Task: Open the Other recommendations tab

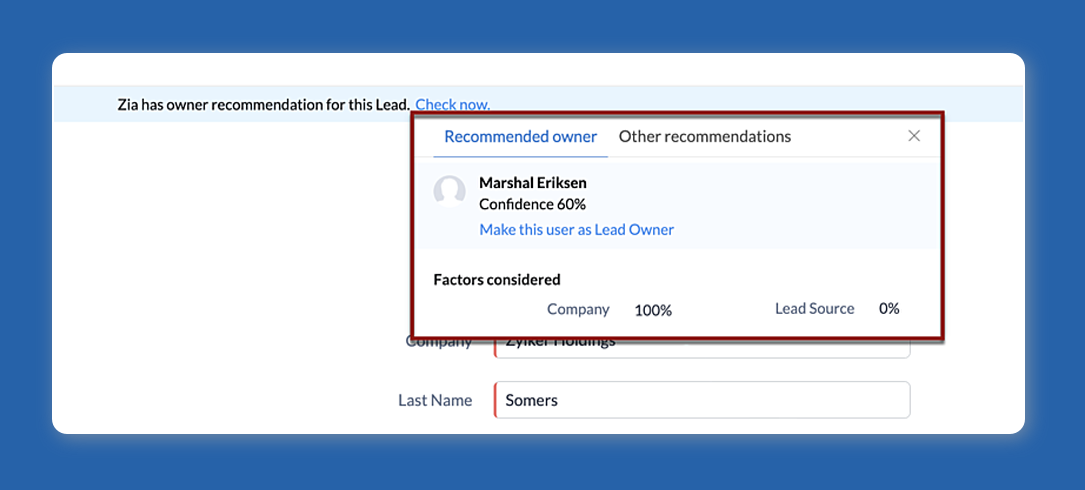Action: coord(704,136)
